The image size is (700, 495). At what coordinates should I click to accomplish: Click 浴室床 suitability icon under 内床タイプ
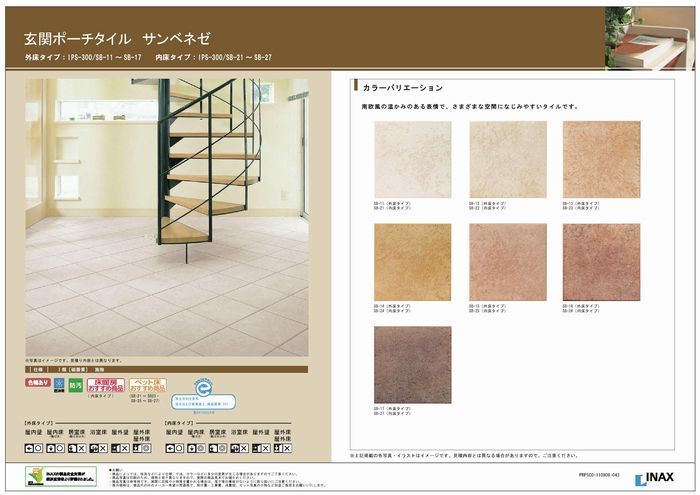pos(239,448)
